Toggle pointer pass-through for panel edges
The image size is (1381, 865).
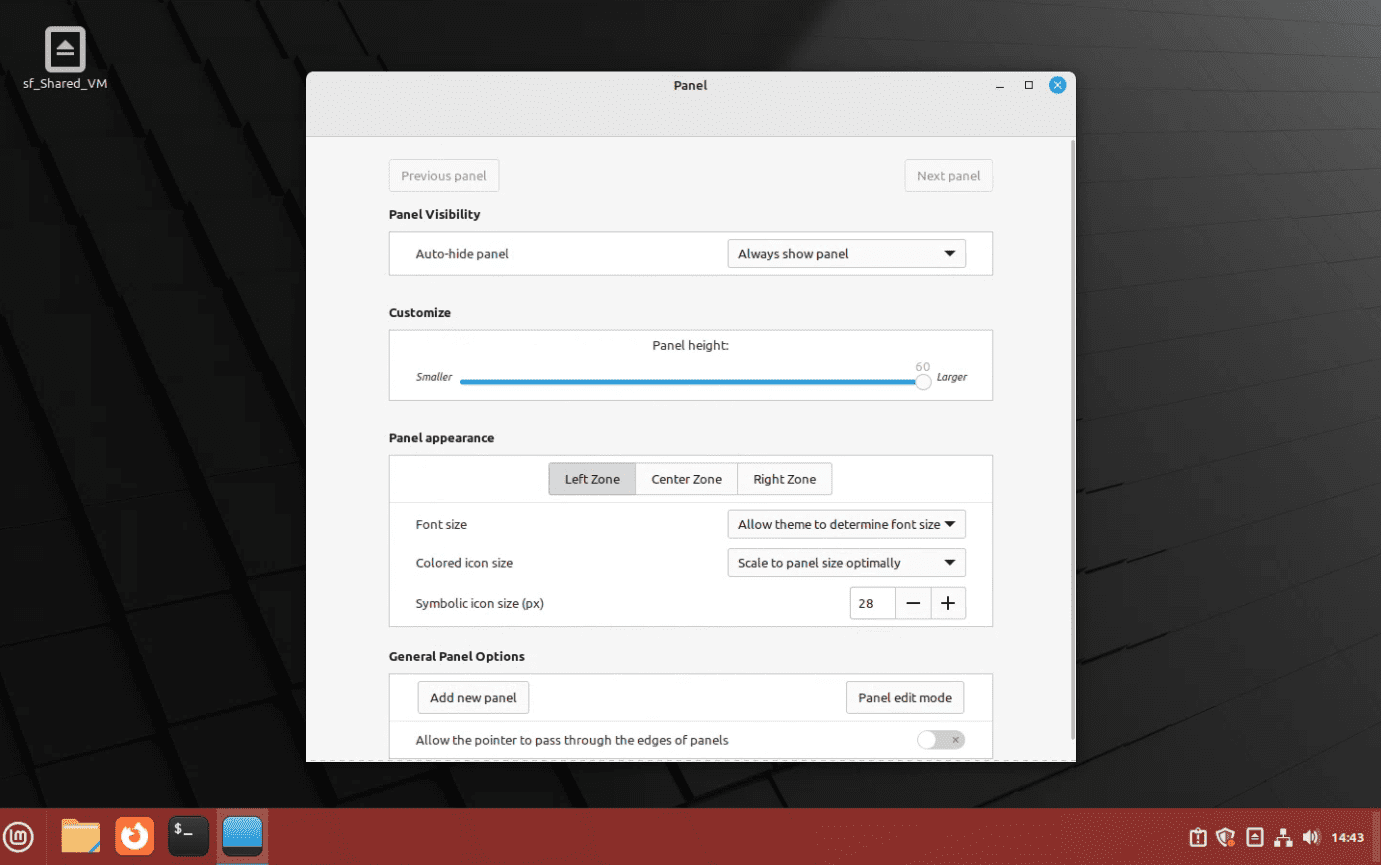point(939,739)
